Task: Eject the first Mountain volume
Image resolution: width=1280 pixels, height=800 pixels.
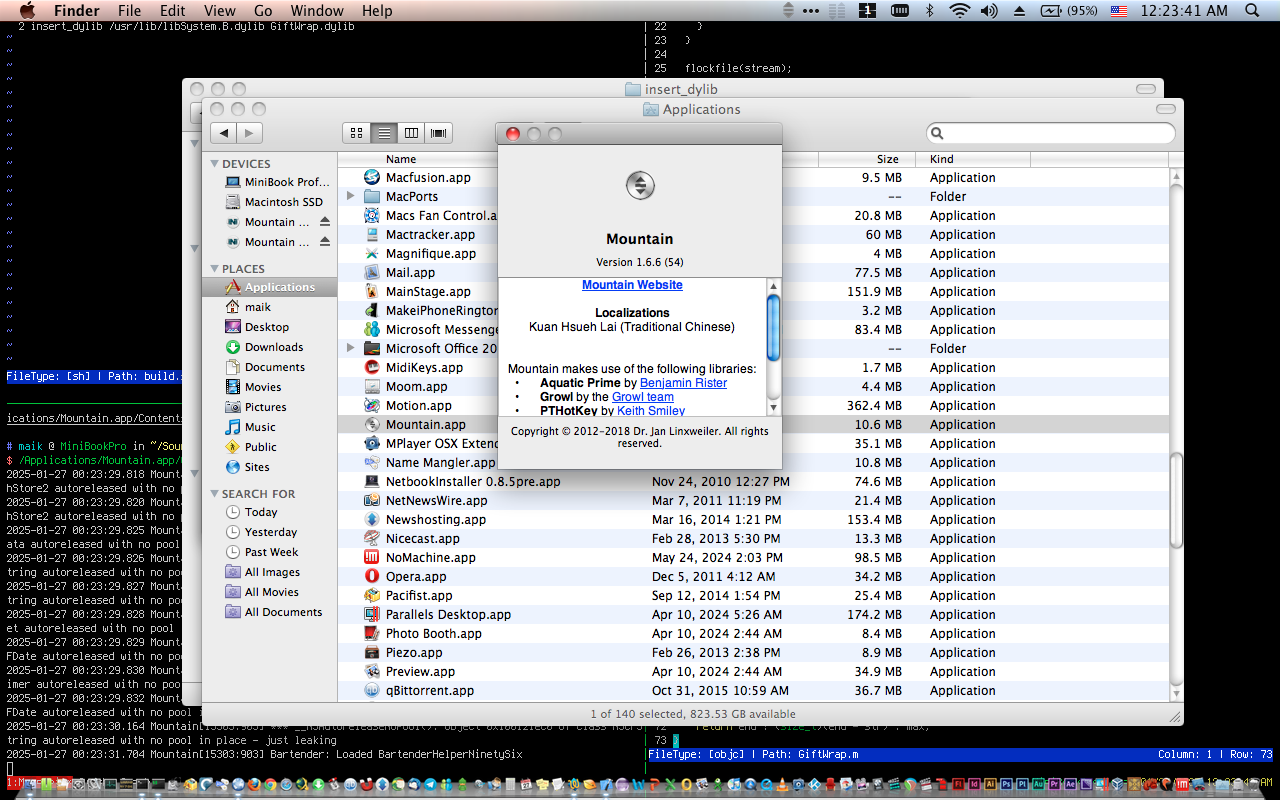Action: 325,222
